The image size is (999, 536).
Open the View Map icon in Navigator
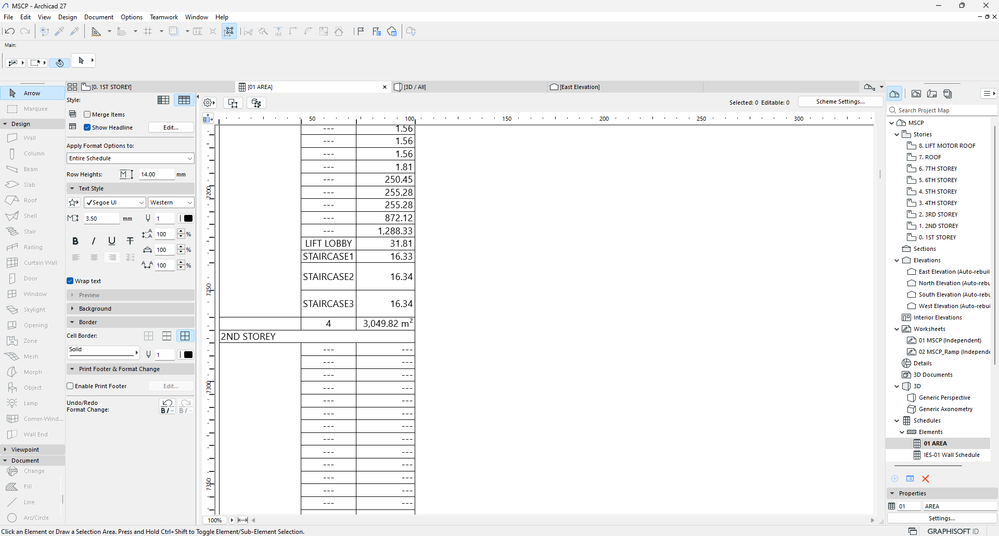(916, 94)
